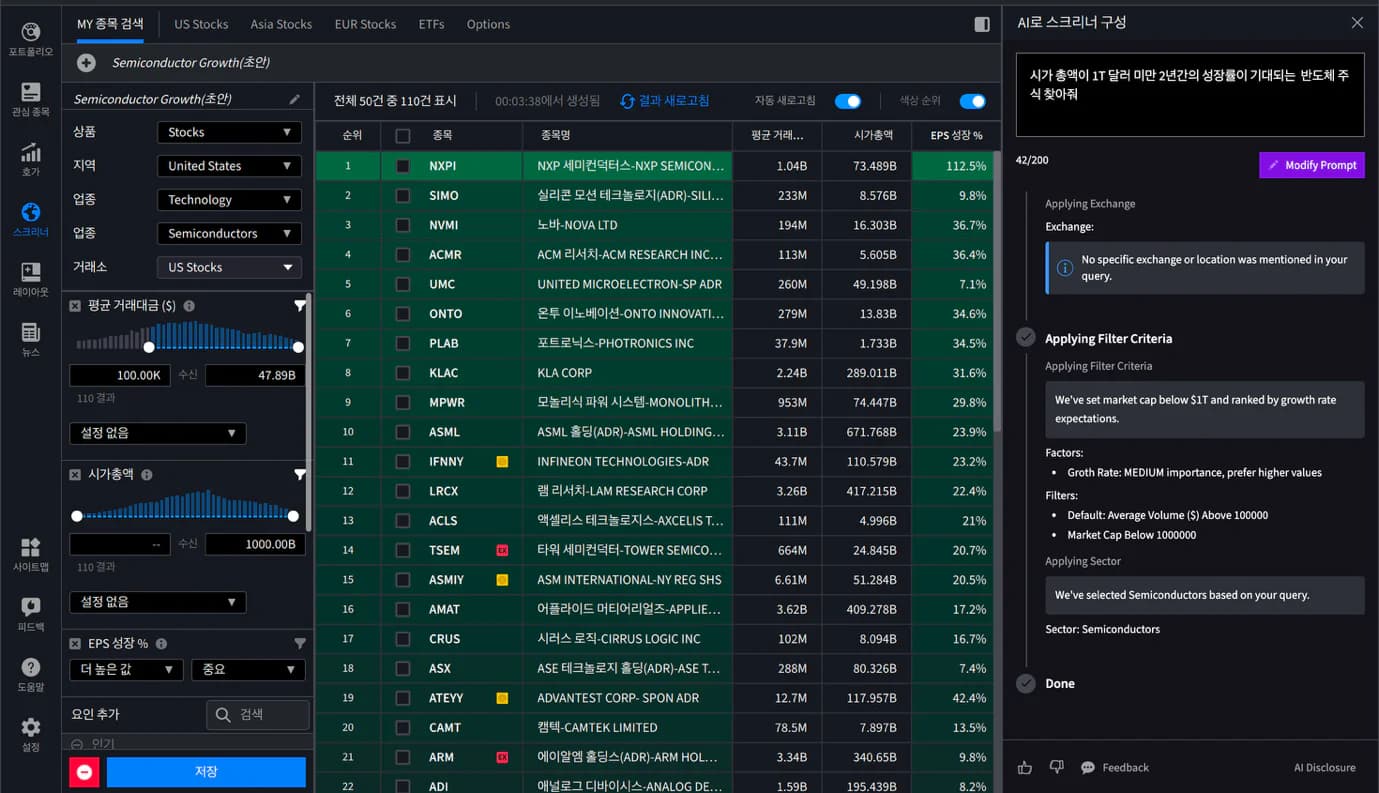Switch to MY 종목 검색 tab
Image resolution: width=1379 pixels, height=793 pixels.
[110, 24]
